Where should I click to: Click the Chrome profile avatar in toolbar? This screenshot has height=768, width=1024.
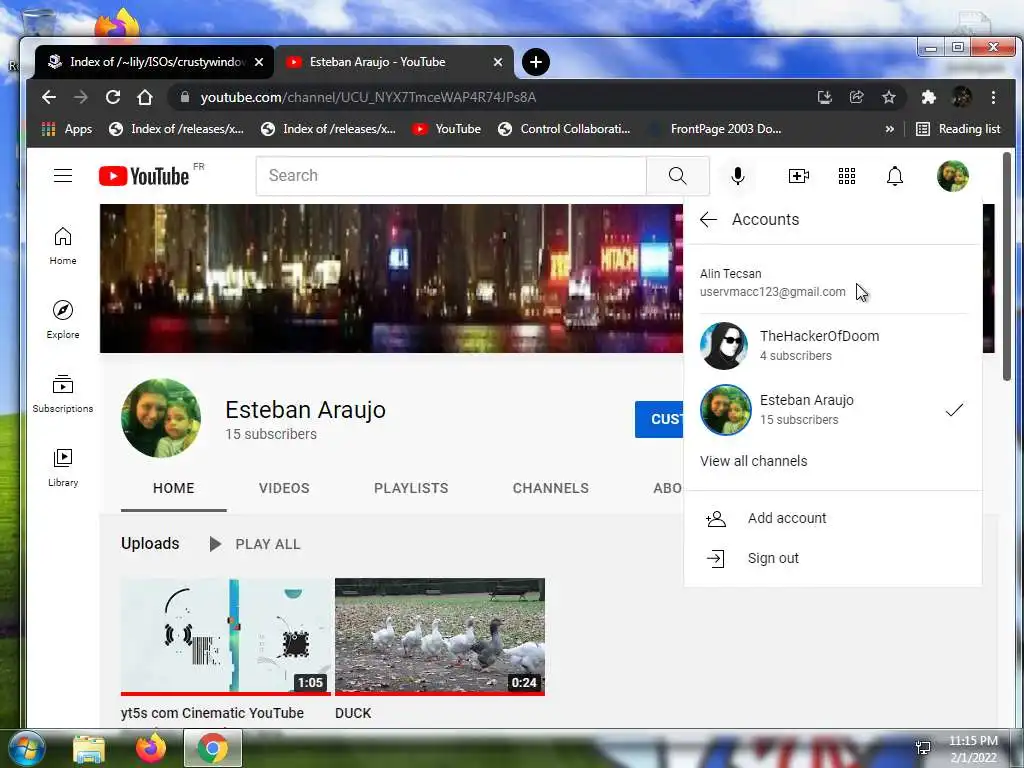tap(961, 97)
